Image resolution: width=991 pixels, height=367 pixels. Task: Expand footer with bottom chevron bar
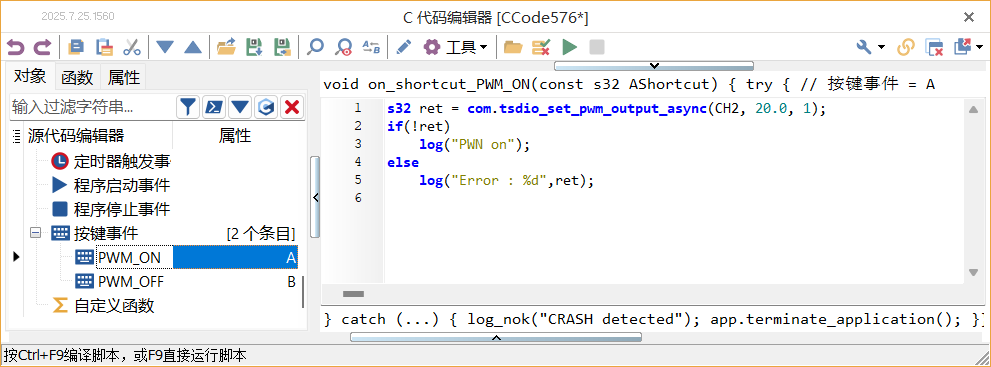(x=496, y=337)
